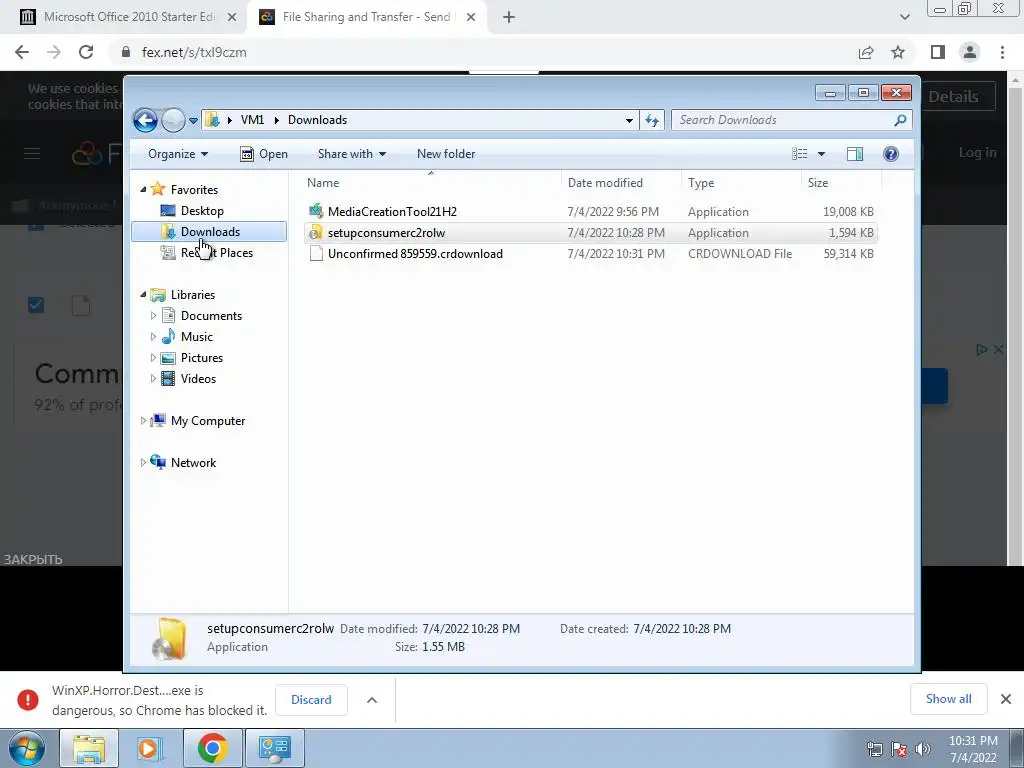Image resolution: width=1024 pixels, height=768 pixels.
Task: Expand the Music library
Action: (x=153, y=337)
